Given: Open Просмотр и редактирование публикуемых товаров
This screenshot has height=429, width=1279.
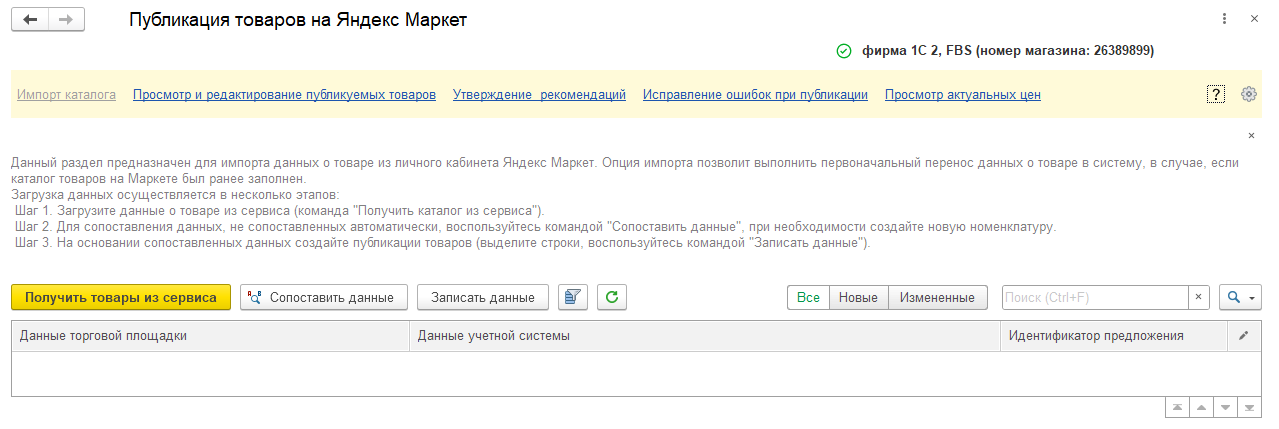Looking at the screenshot, I should (284, 95).
